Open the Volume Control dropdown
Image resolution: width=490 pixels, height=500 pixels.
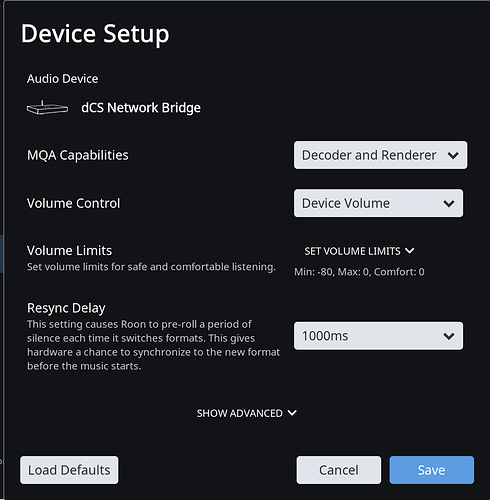click(x=378, y=203)
